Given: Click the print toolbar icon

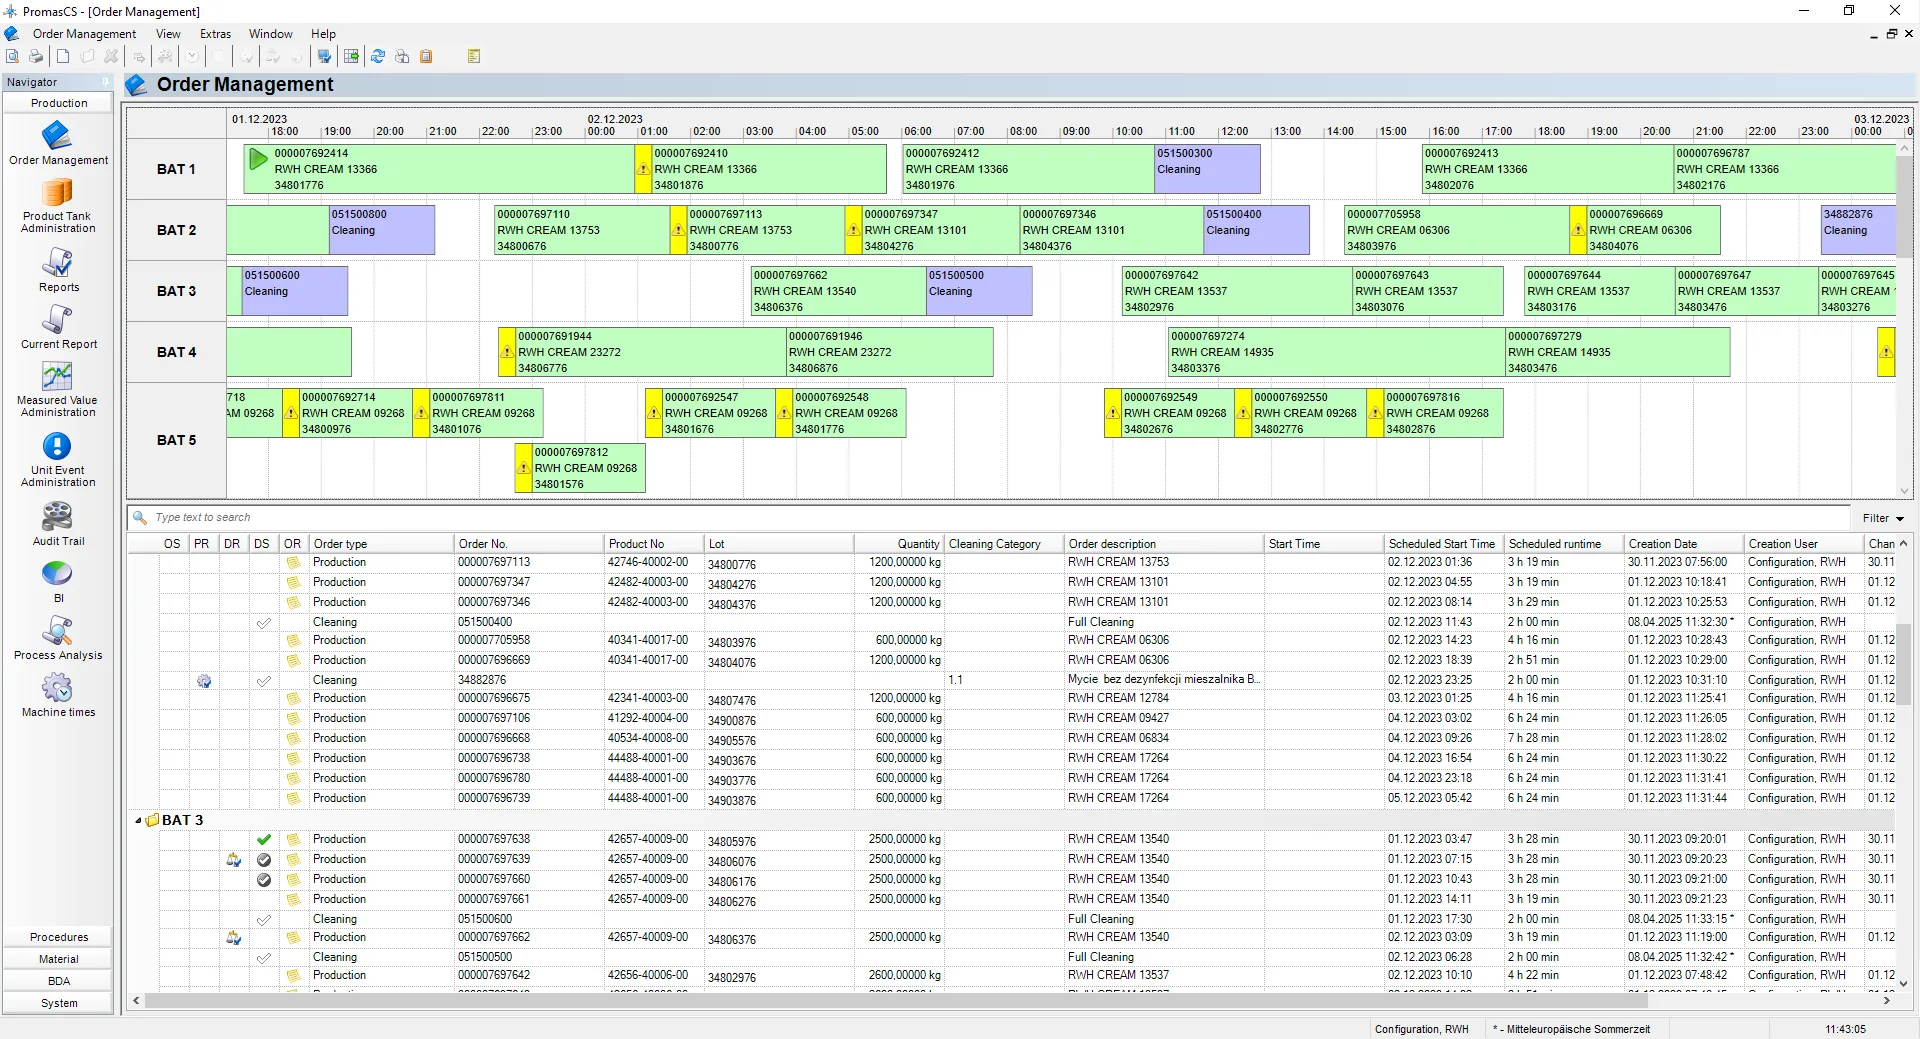Looking at the screenshot, I should coord(36,57).
